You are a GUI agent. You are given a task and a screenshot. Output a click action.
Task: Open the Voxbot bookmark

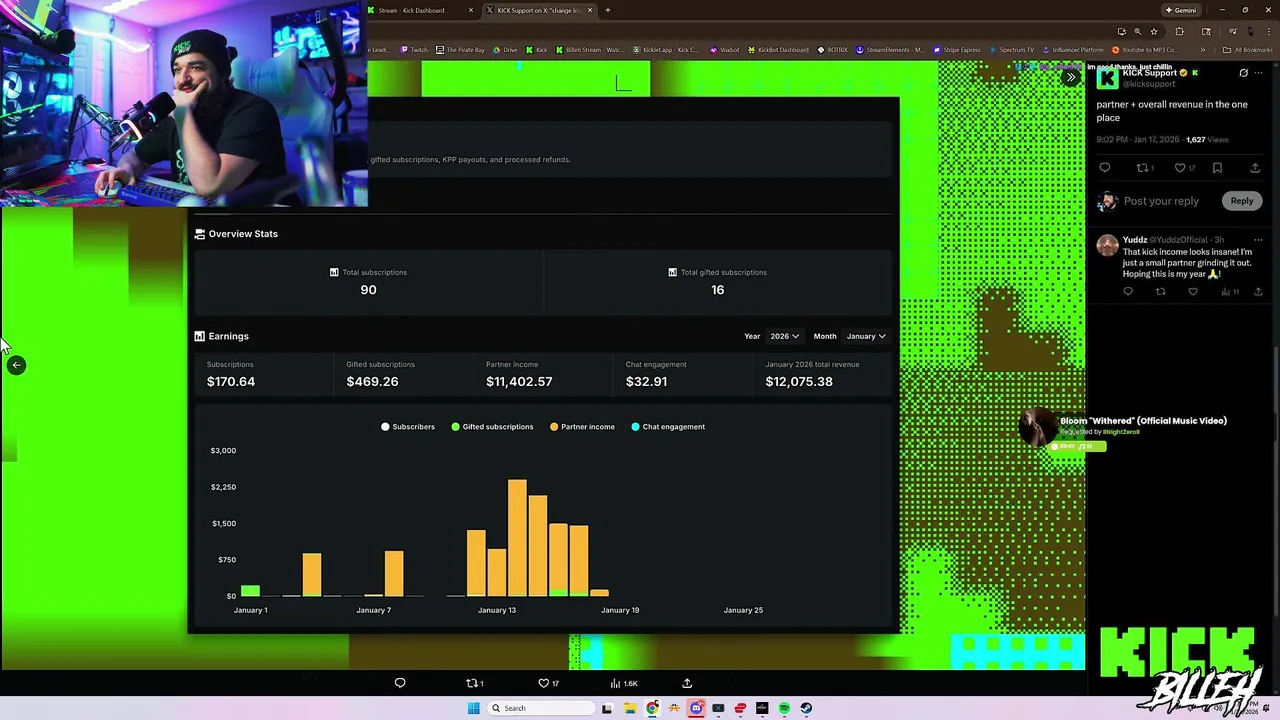(725, 50)
